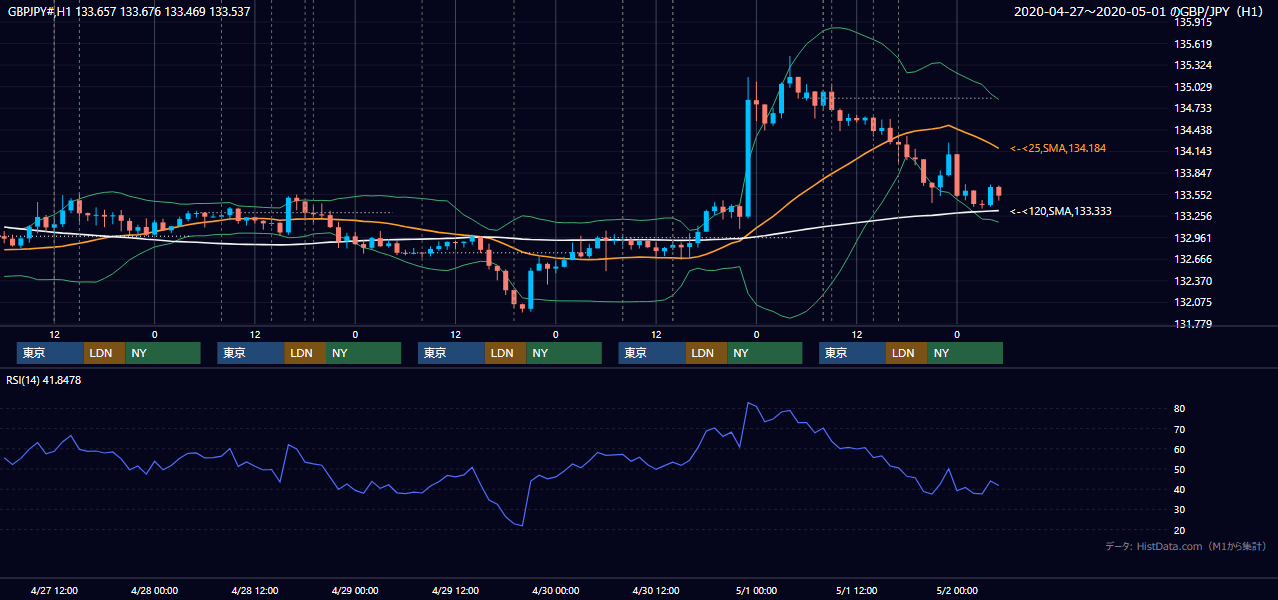Select the RSI(14) 41.8478 indicator label

(44, 380)
